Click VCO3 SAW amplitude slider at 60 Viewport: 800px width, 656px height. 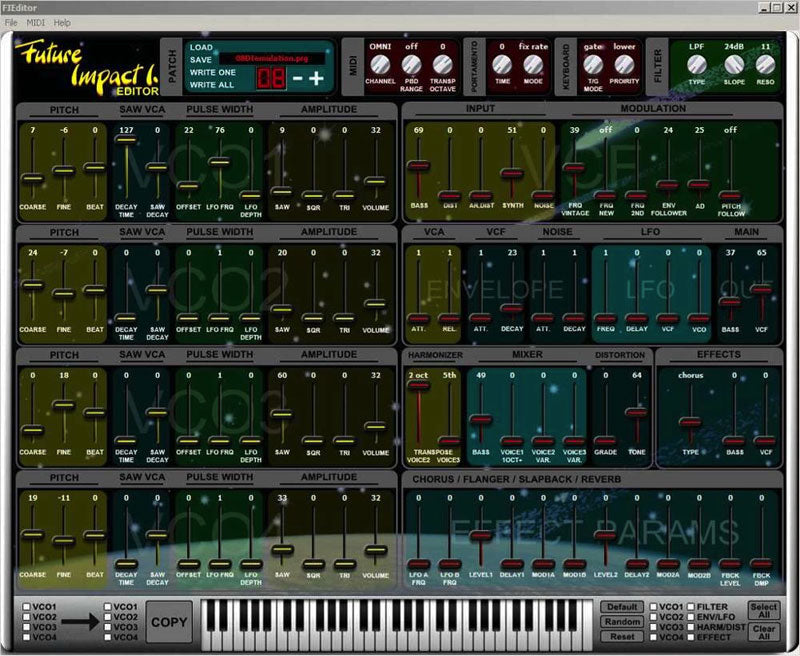pos(282,414)
